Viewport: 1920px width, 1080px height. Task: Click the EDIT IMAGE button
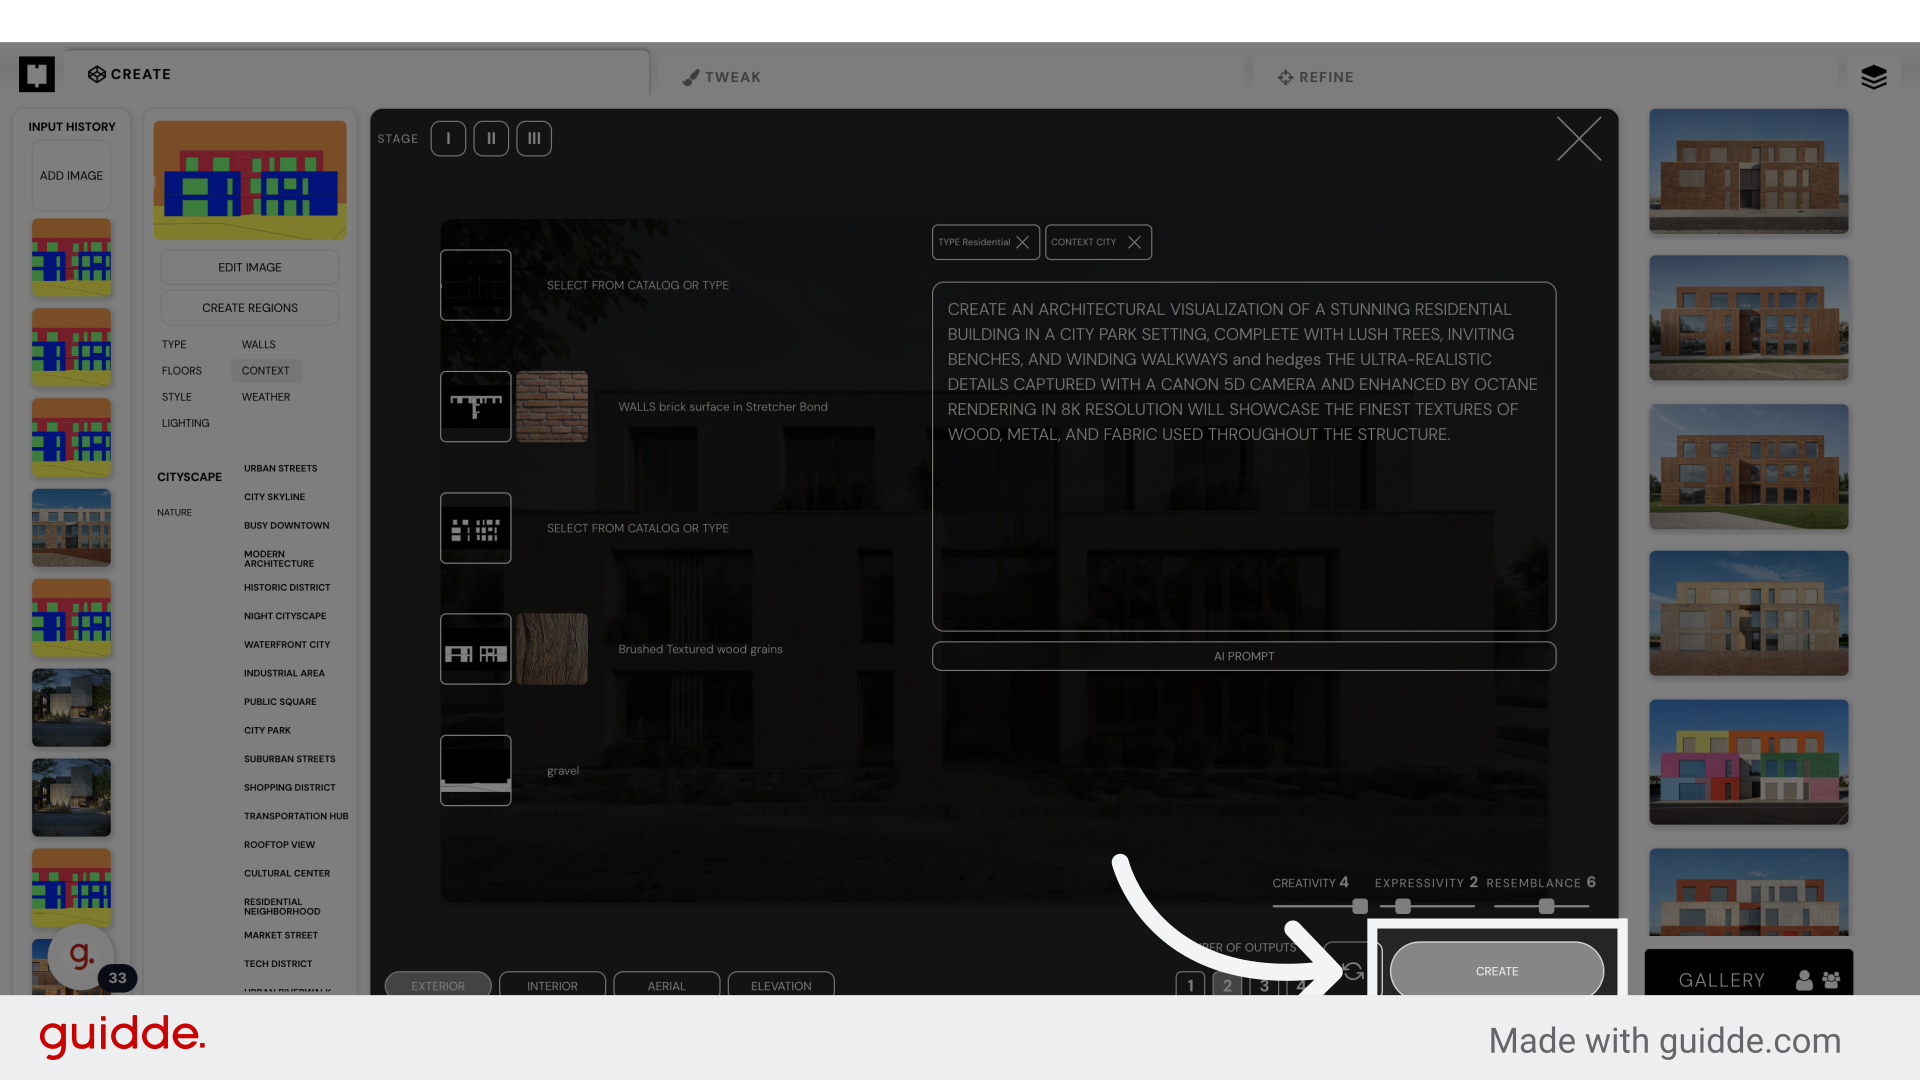pyautogui.click(x=250, y=267)
